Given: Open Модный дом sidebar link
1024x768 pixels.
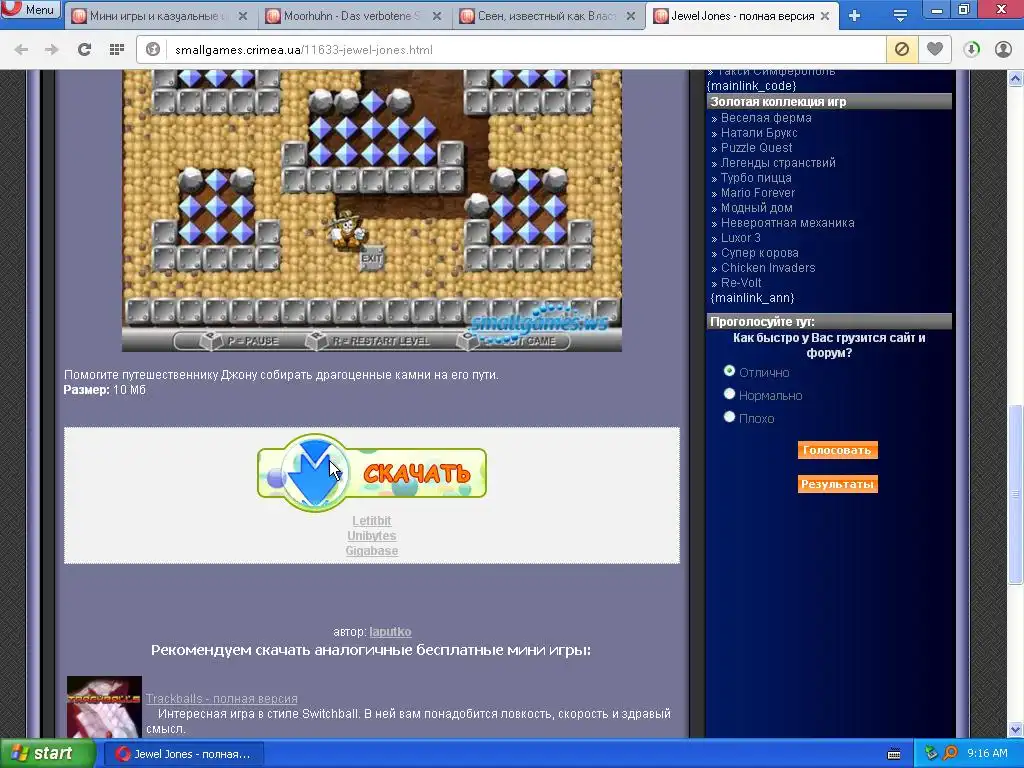Looking at the screenshot, I should 756,208.
